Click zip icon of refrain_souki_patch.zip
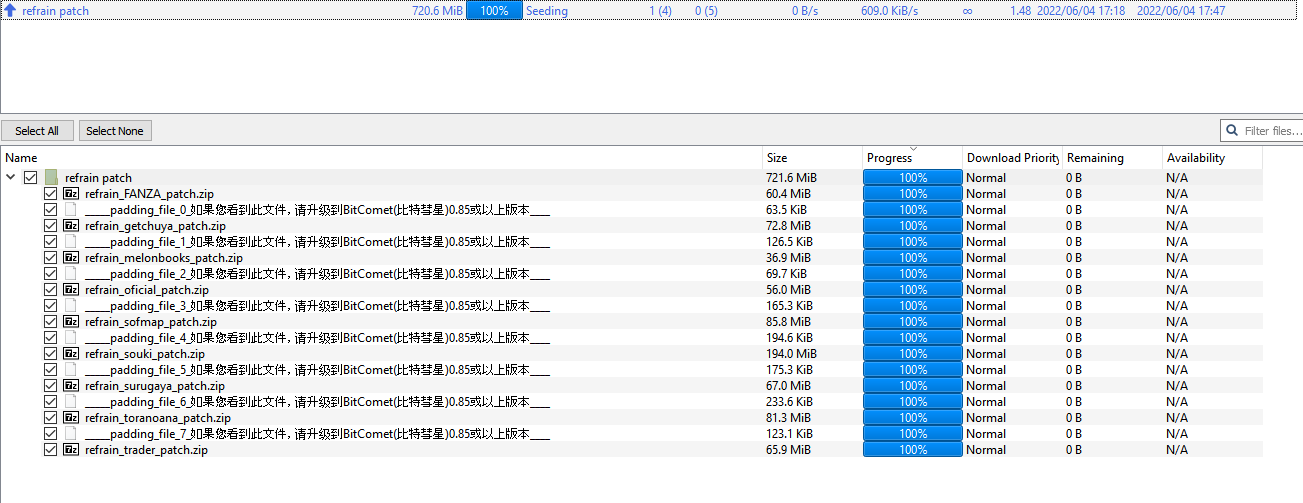 pyautogui.click(x=71, y=354)
